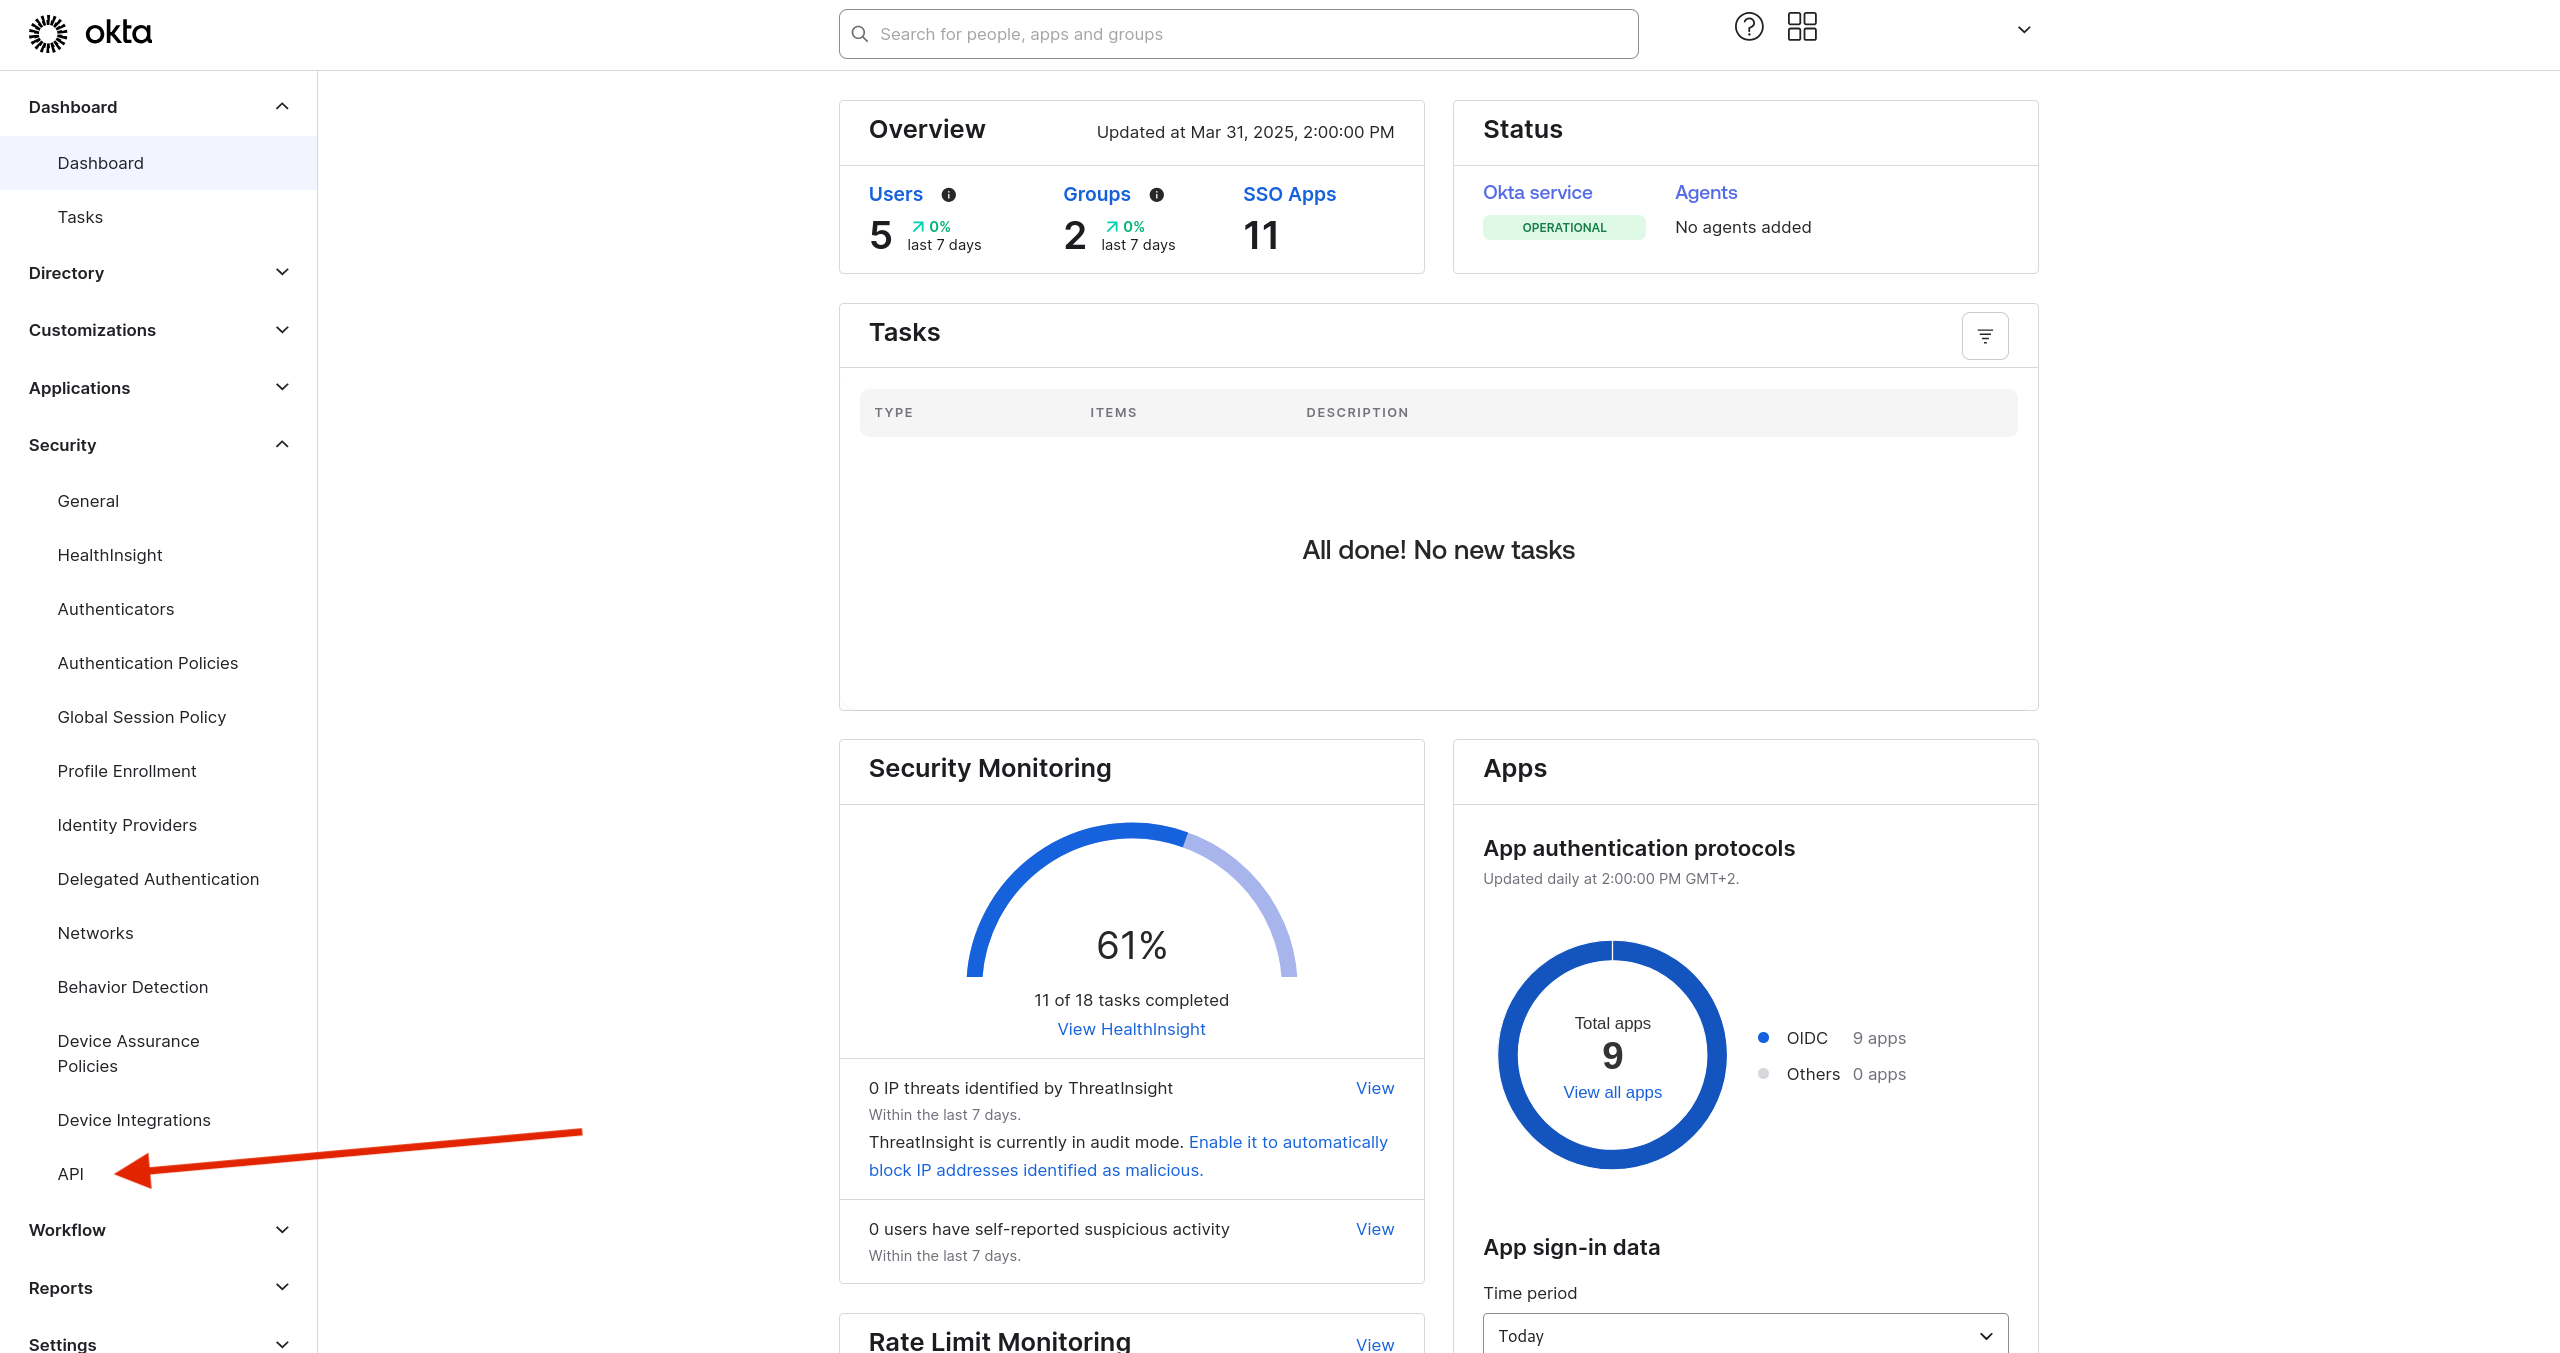Click the Groups link in Overview
This screenshot has width=2560, height=1353.
pos(1097,194)
